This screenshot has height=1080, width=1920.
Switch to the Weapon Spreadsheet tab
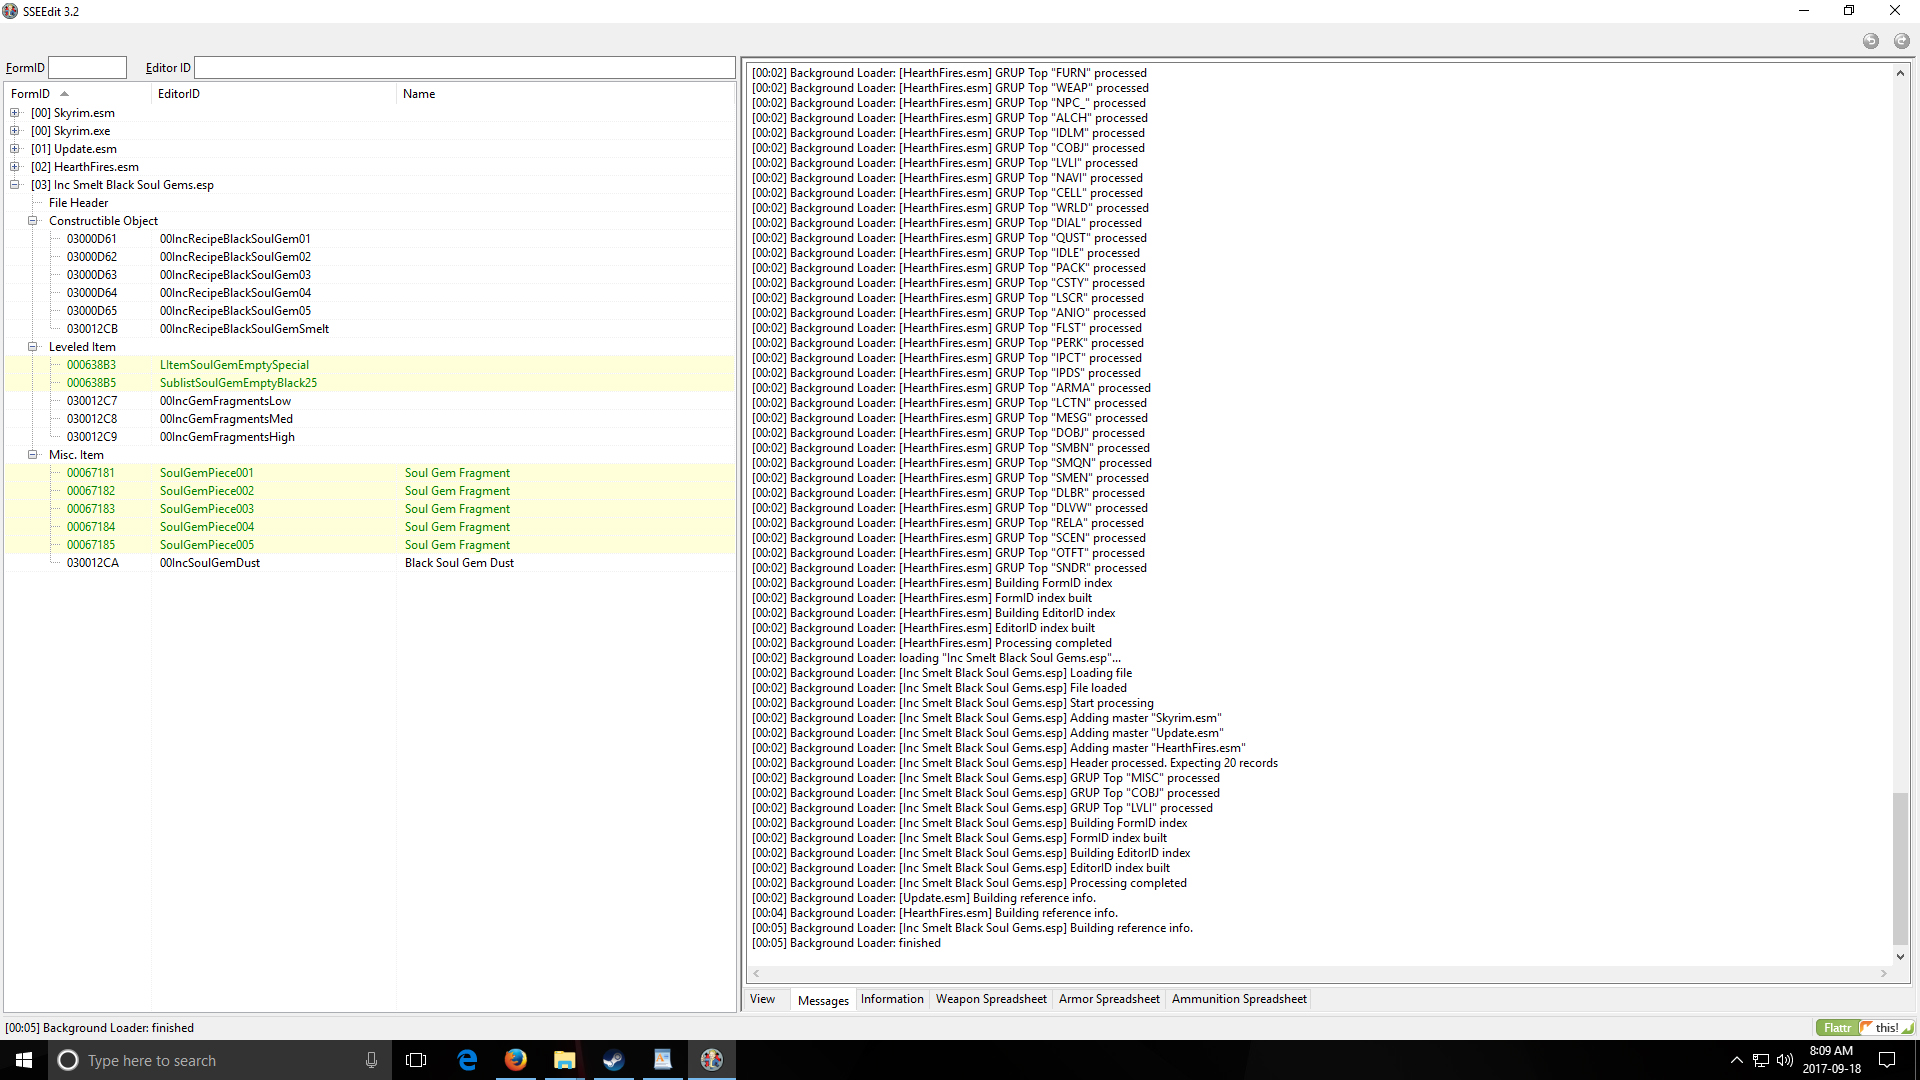pos(990,999)
